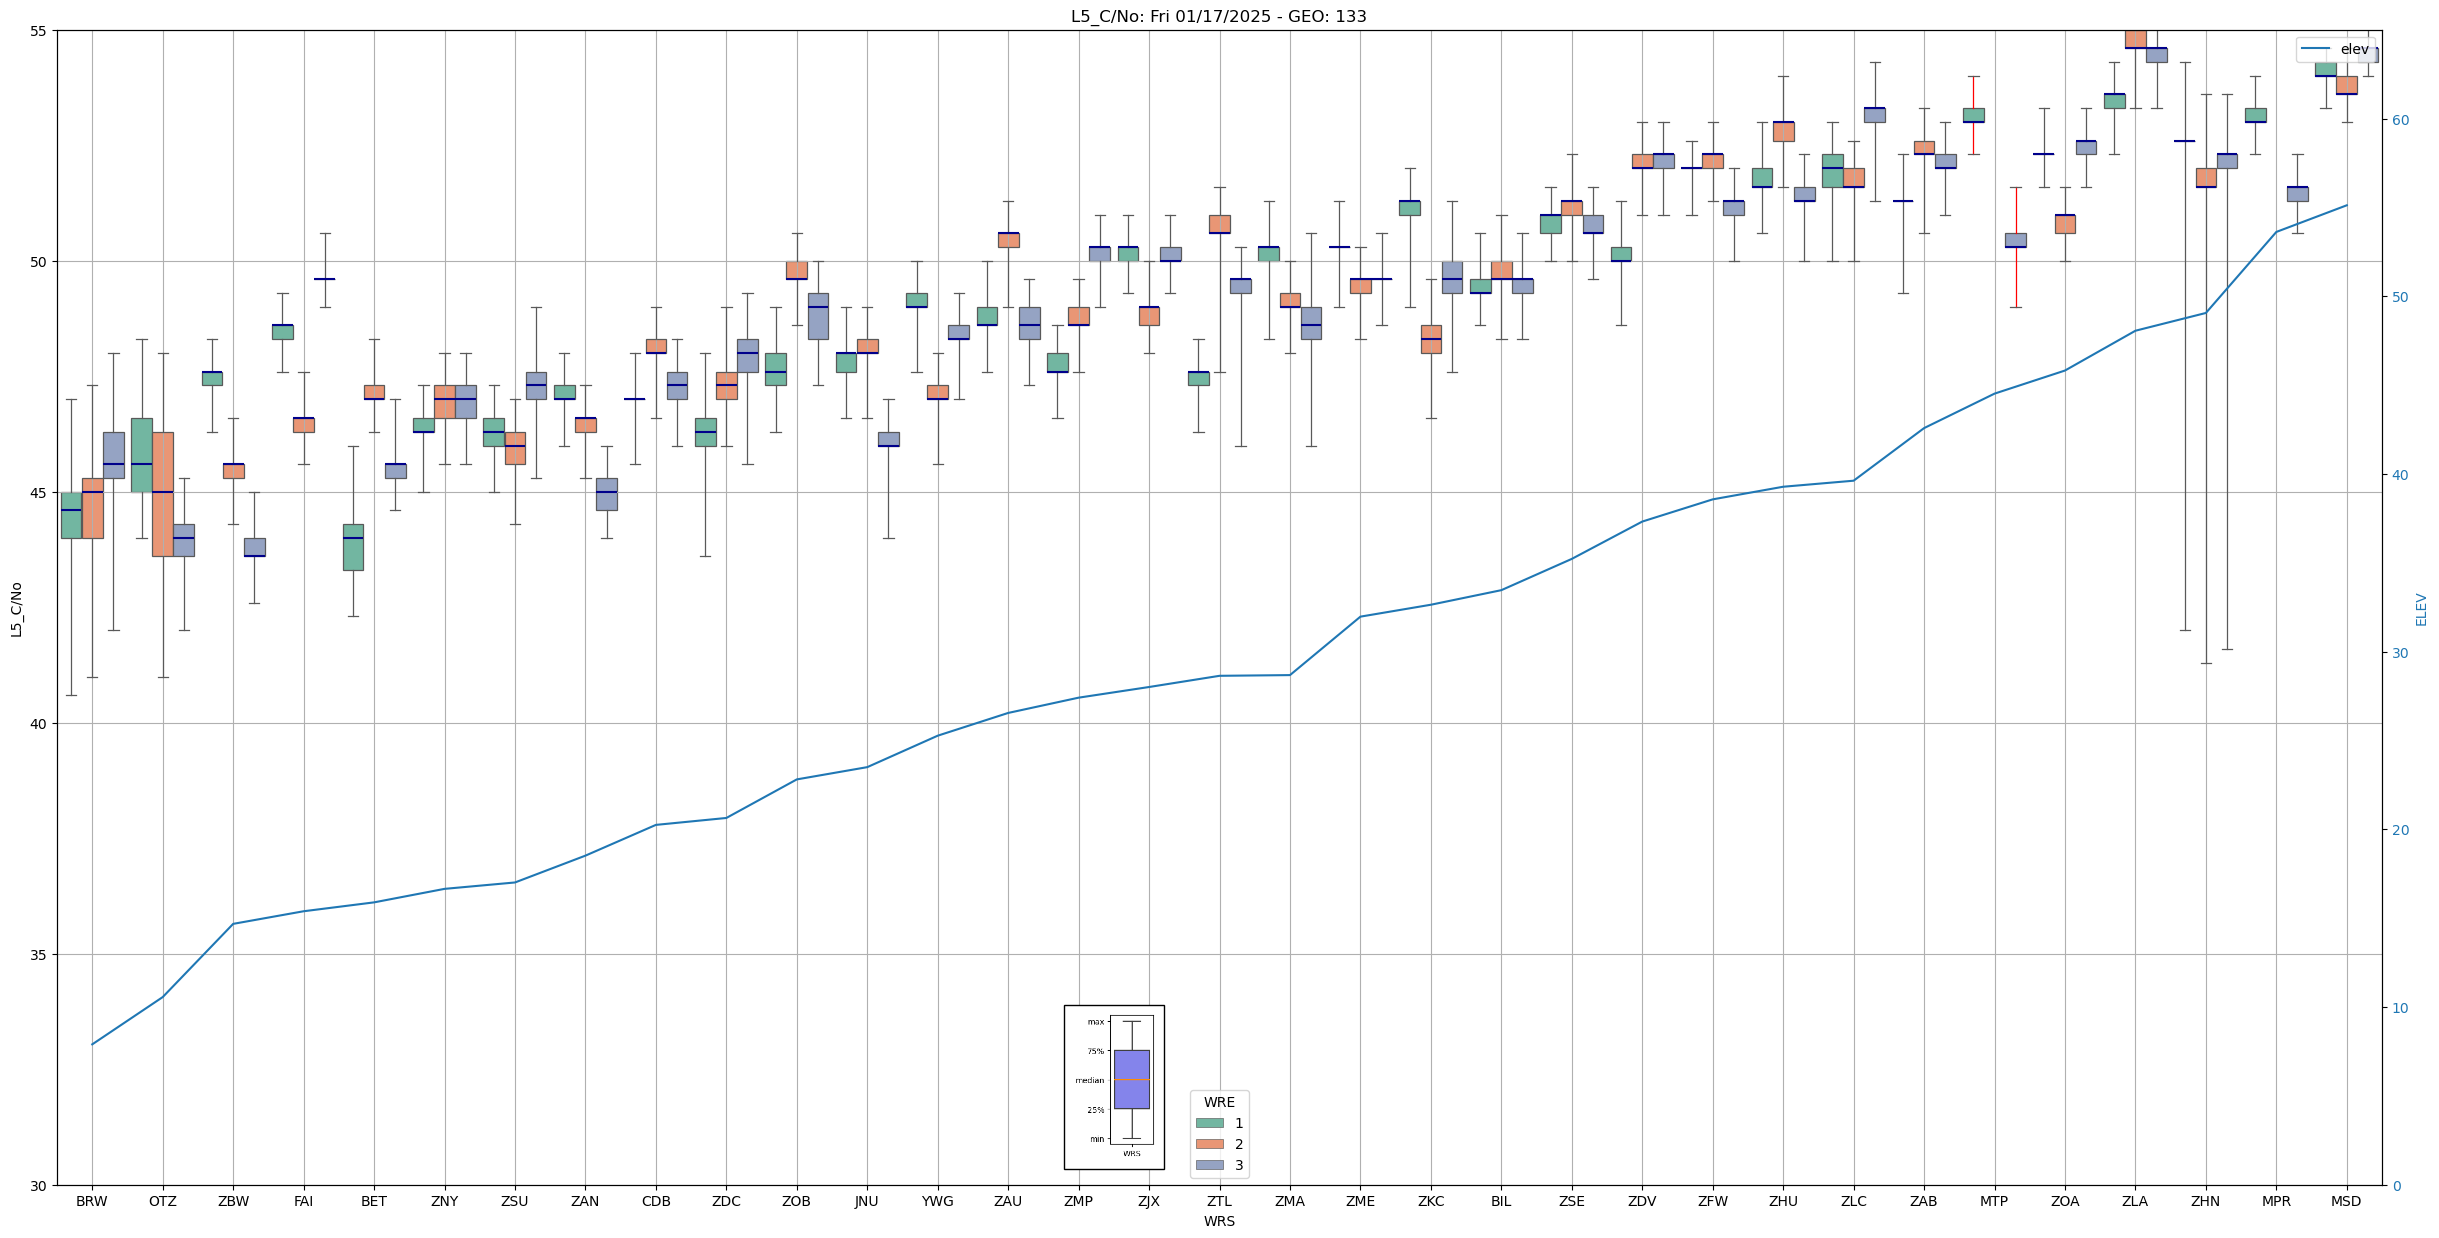Image resolution: width=2439 pixels, height=1238 pixels.
Task: Click the green WRE 1 legend swatch
Action: 1209,1123
